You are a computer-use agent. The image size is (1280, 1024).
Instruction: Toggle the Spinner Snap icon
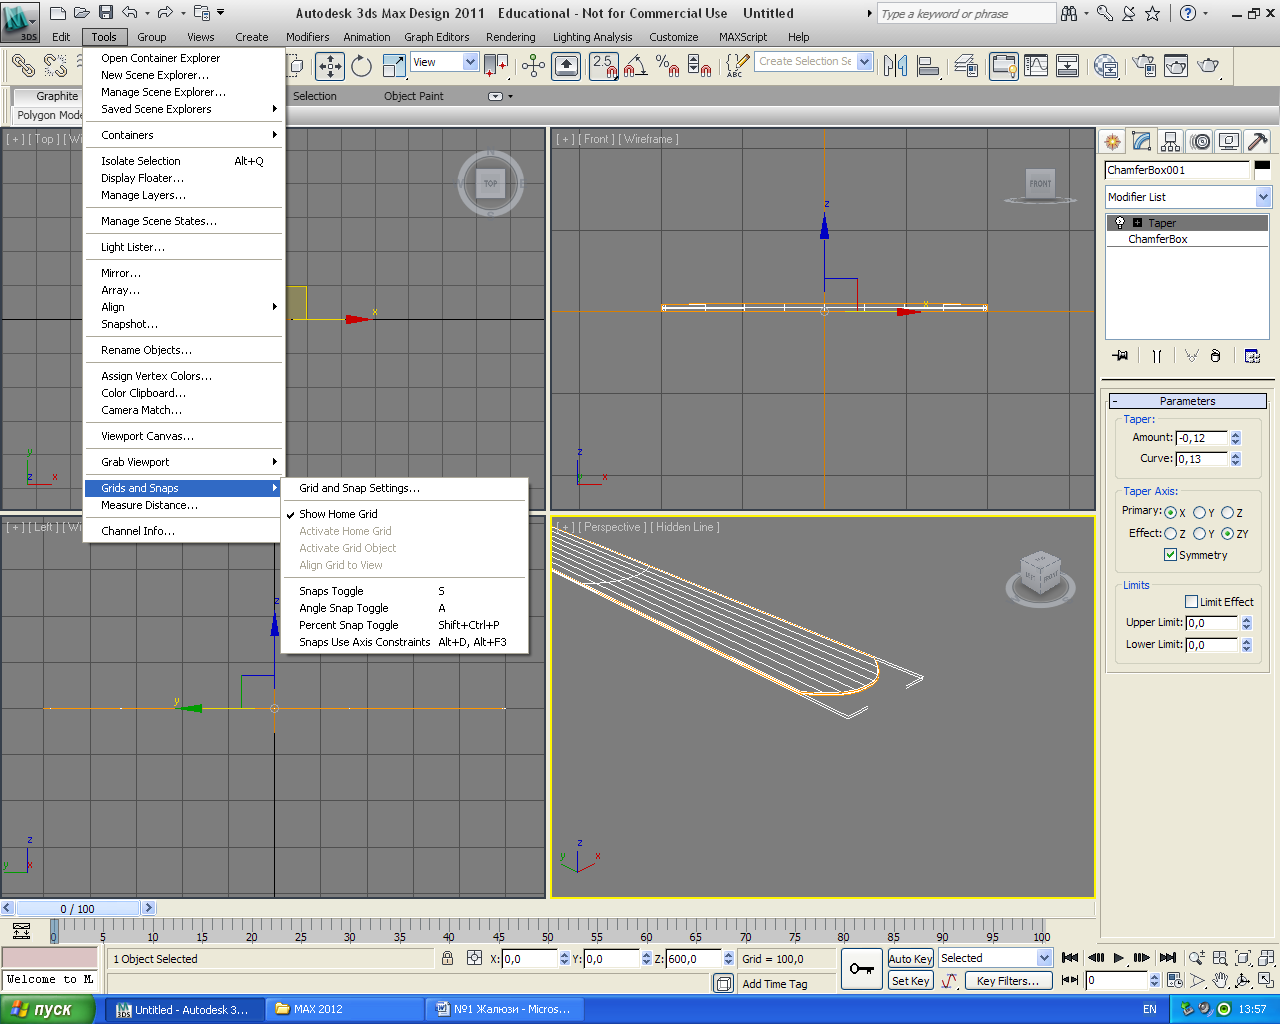[699, 66]
